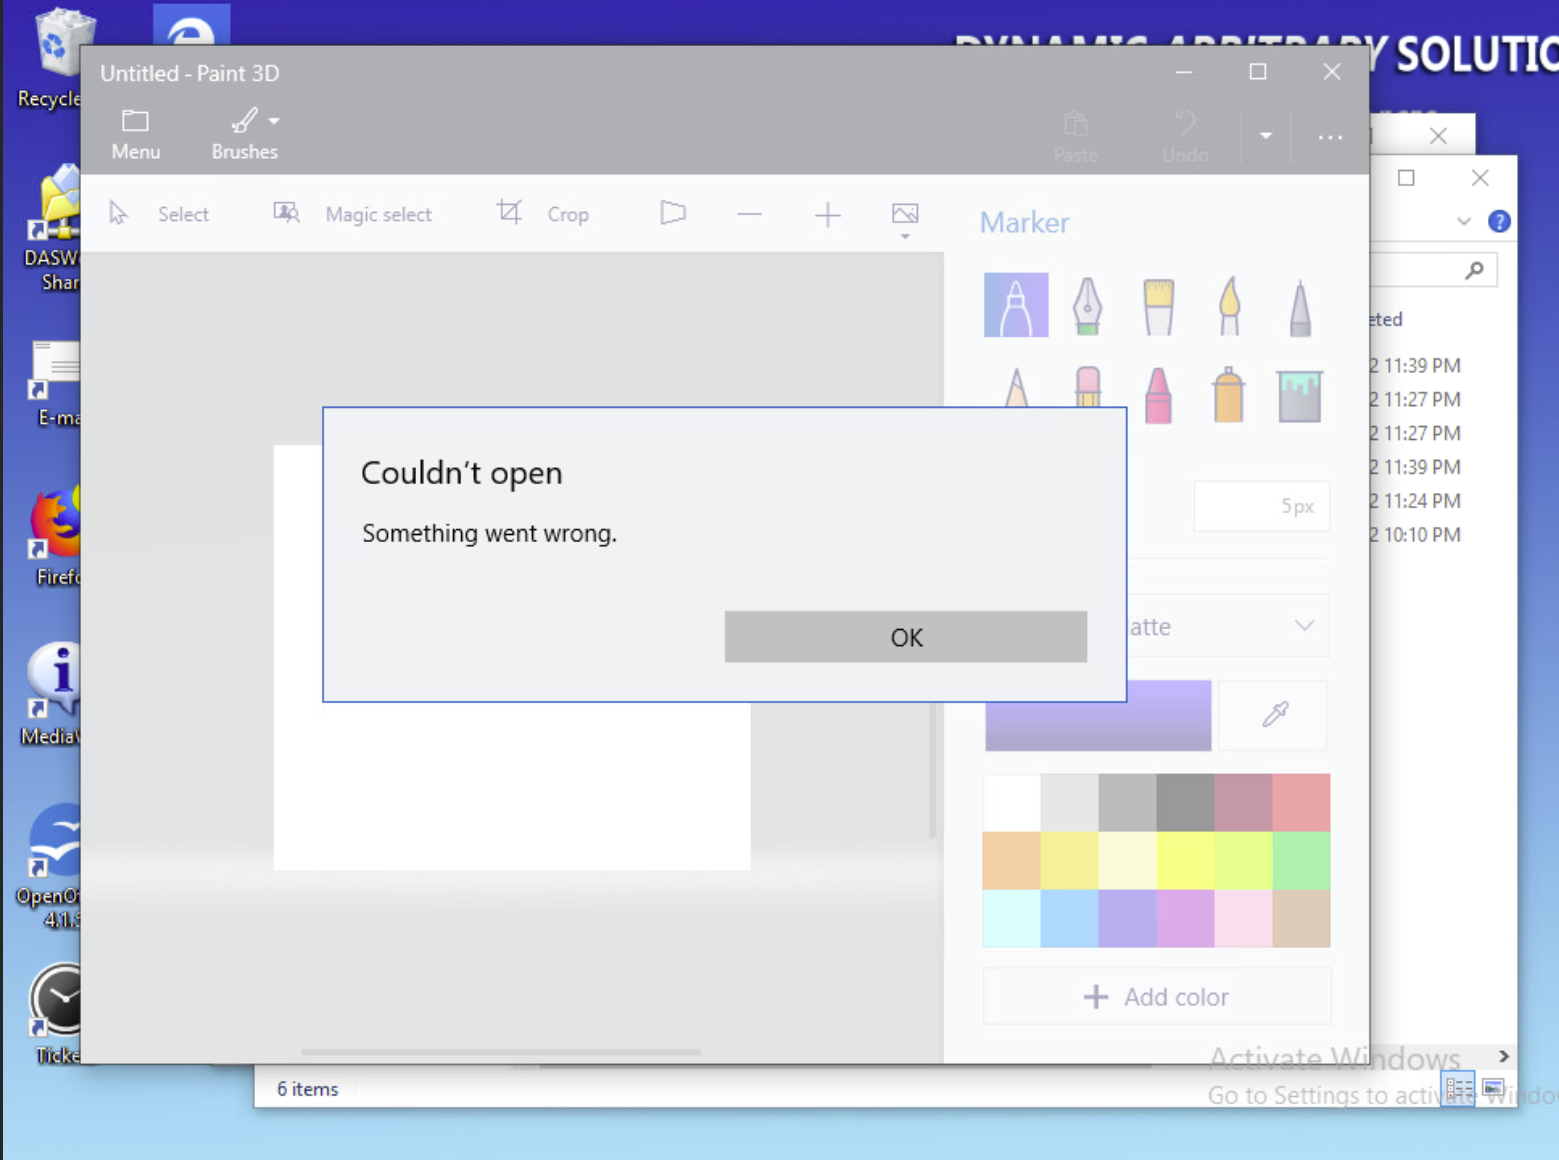Expand the ribbon chevron in File Explorer

point(1464,221)
